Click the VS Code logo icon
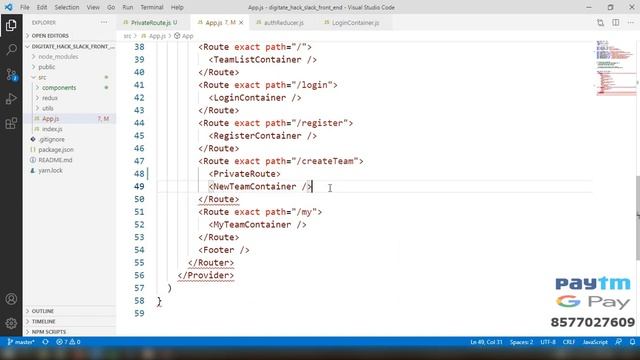 [x=8, y=7]
